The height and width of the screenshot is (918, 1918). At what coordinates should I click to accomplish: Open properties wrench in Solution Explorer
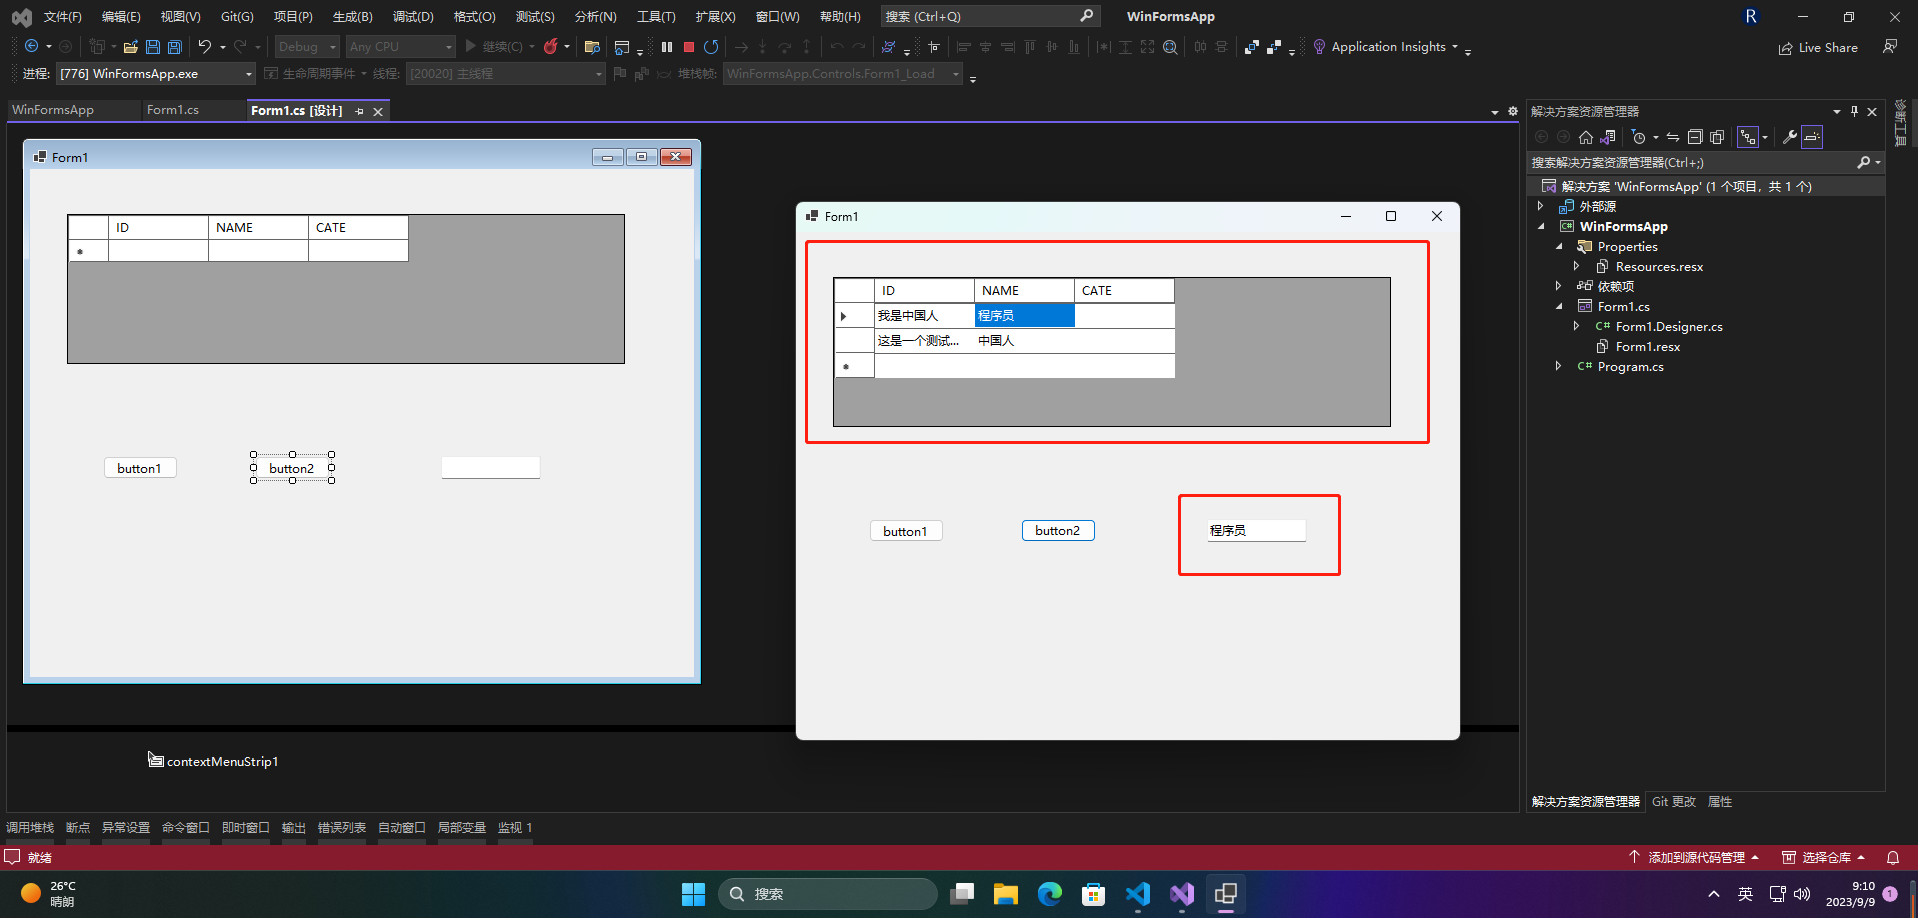[1790, 137]
